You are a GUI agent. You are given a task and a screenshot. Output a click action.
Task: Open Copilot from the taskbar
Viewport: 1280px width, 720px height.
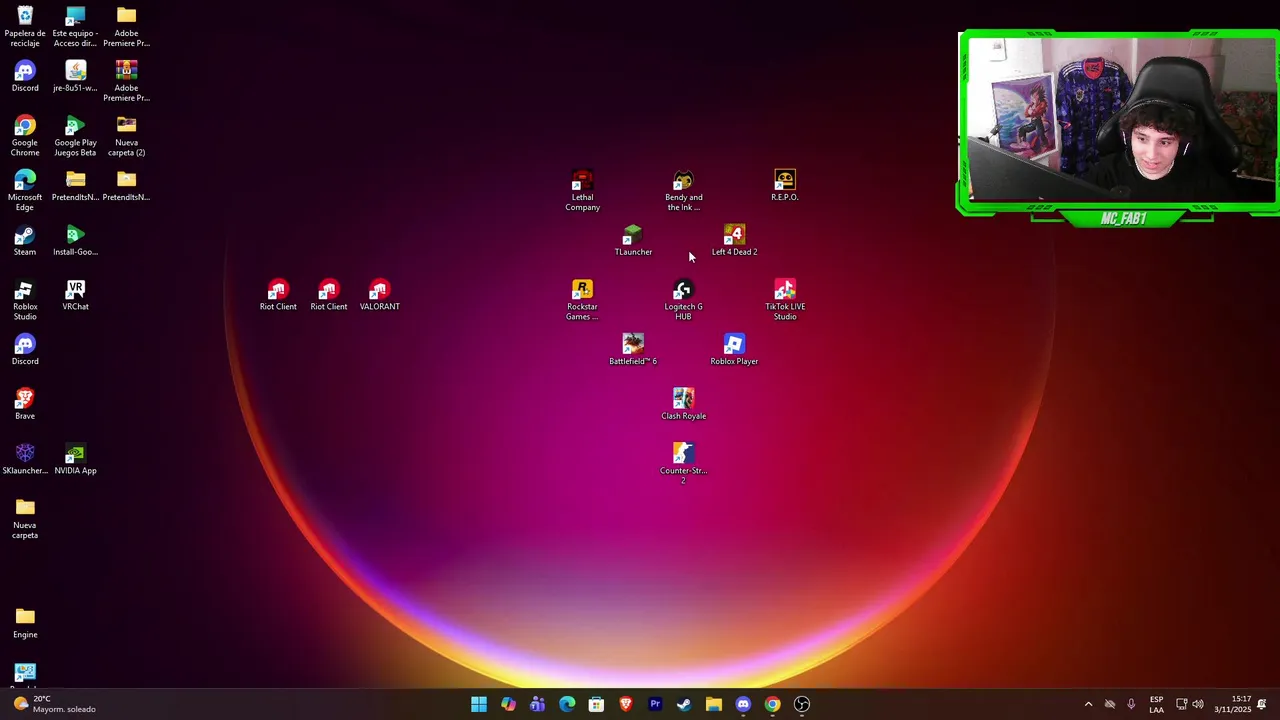(x=508, y=704)
